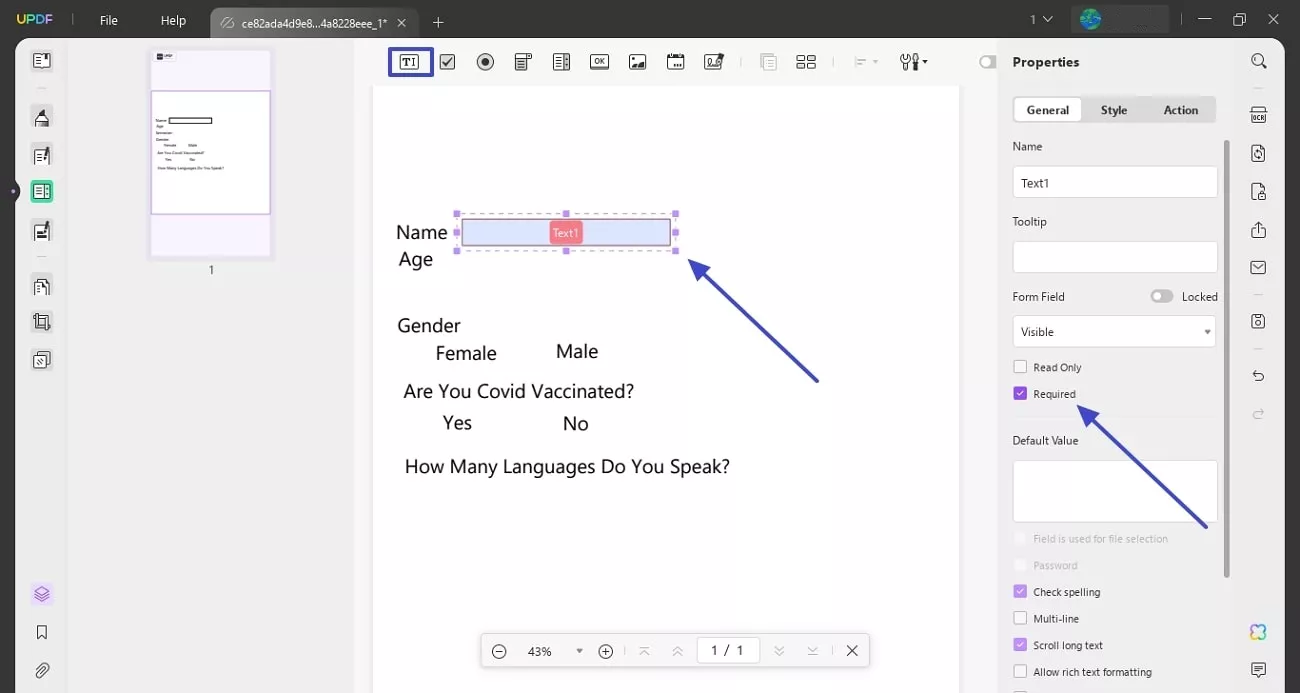Click the page number field 1 / 1

(x=728, y=650)
